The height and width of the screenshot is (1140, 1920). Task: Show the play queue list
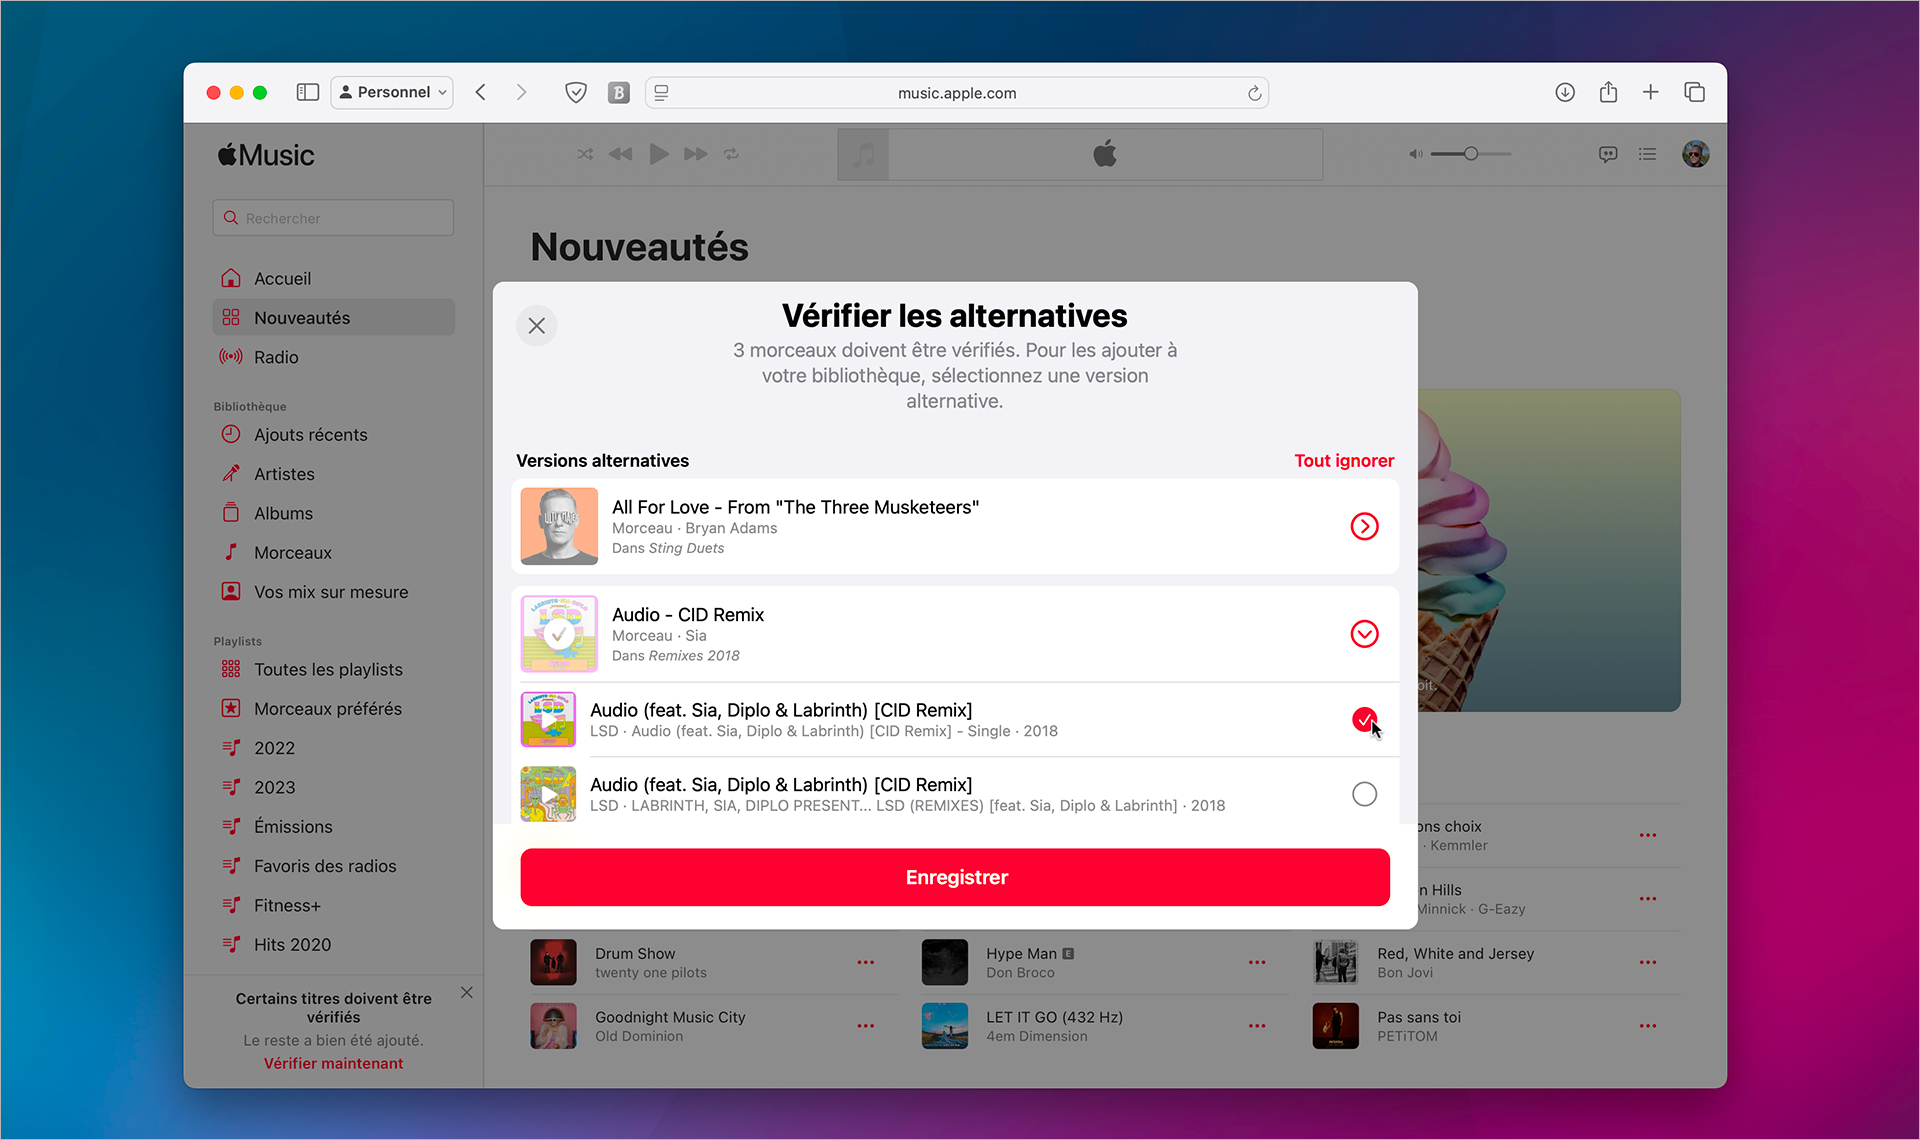(1647, 154)
